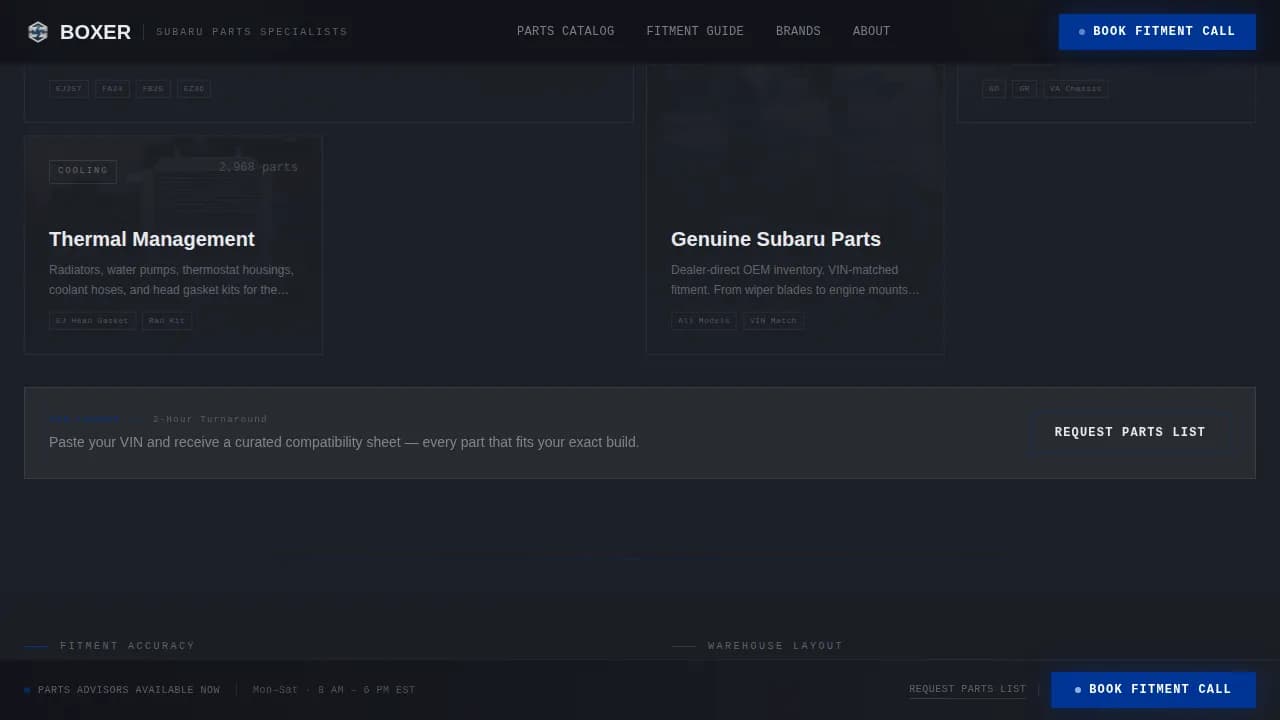Viewport: 1280px width, 720px height.
Task: Go to the Fitment Guide page
Action: (695, 31)
